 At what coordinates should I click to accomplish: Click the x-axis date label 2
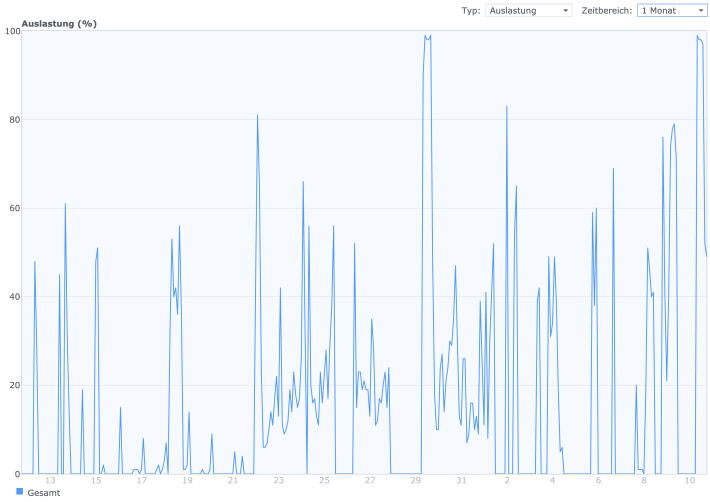click(507, 480)
